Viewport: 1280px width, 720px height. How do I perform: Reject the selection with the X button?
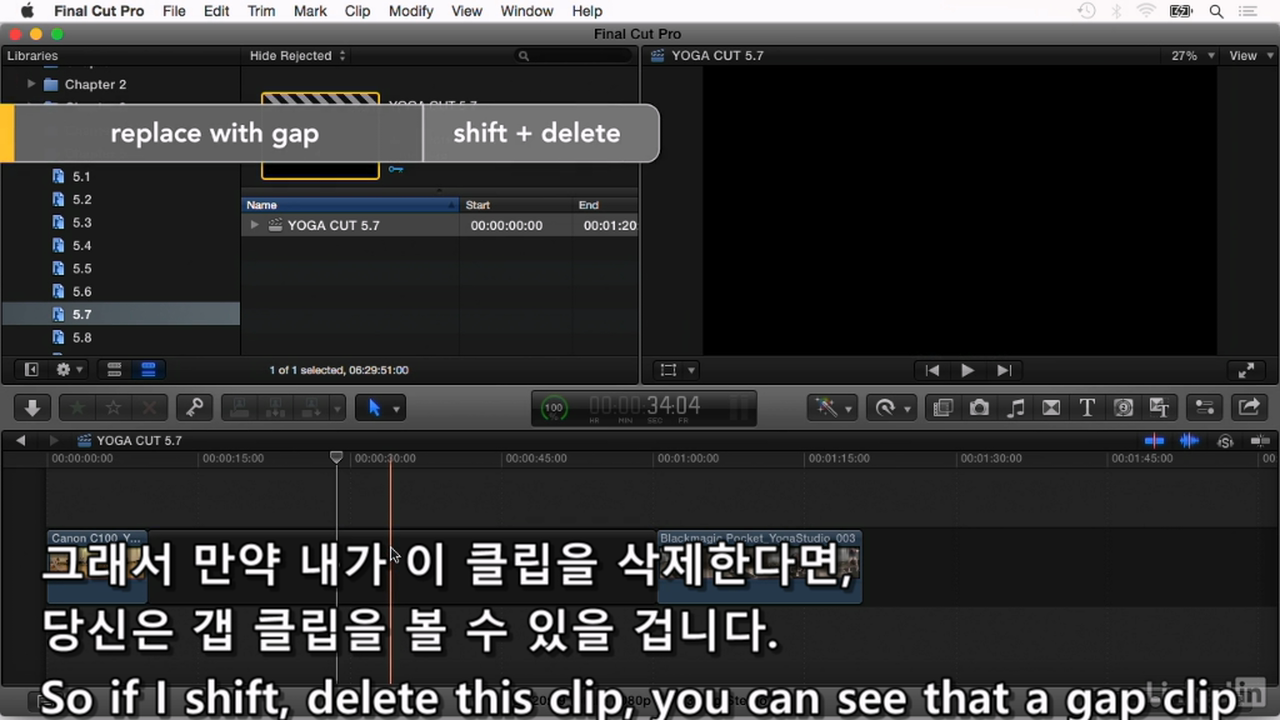(150, 407)
